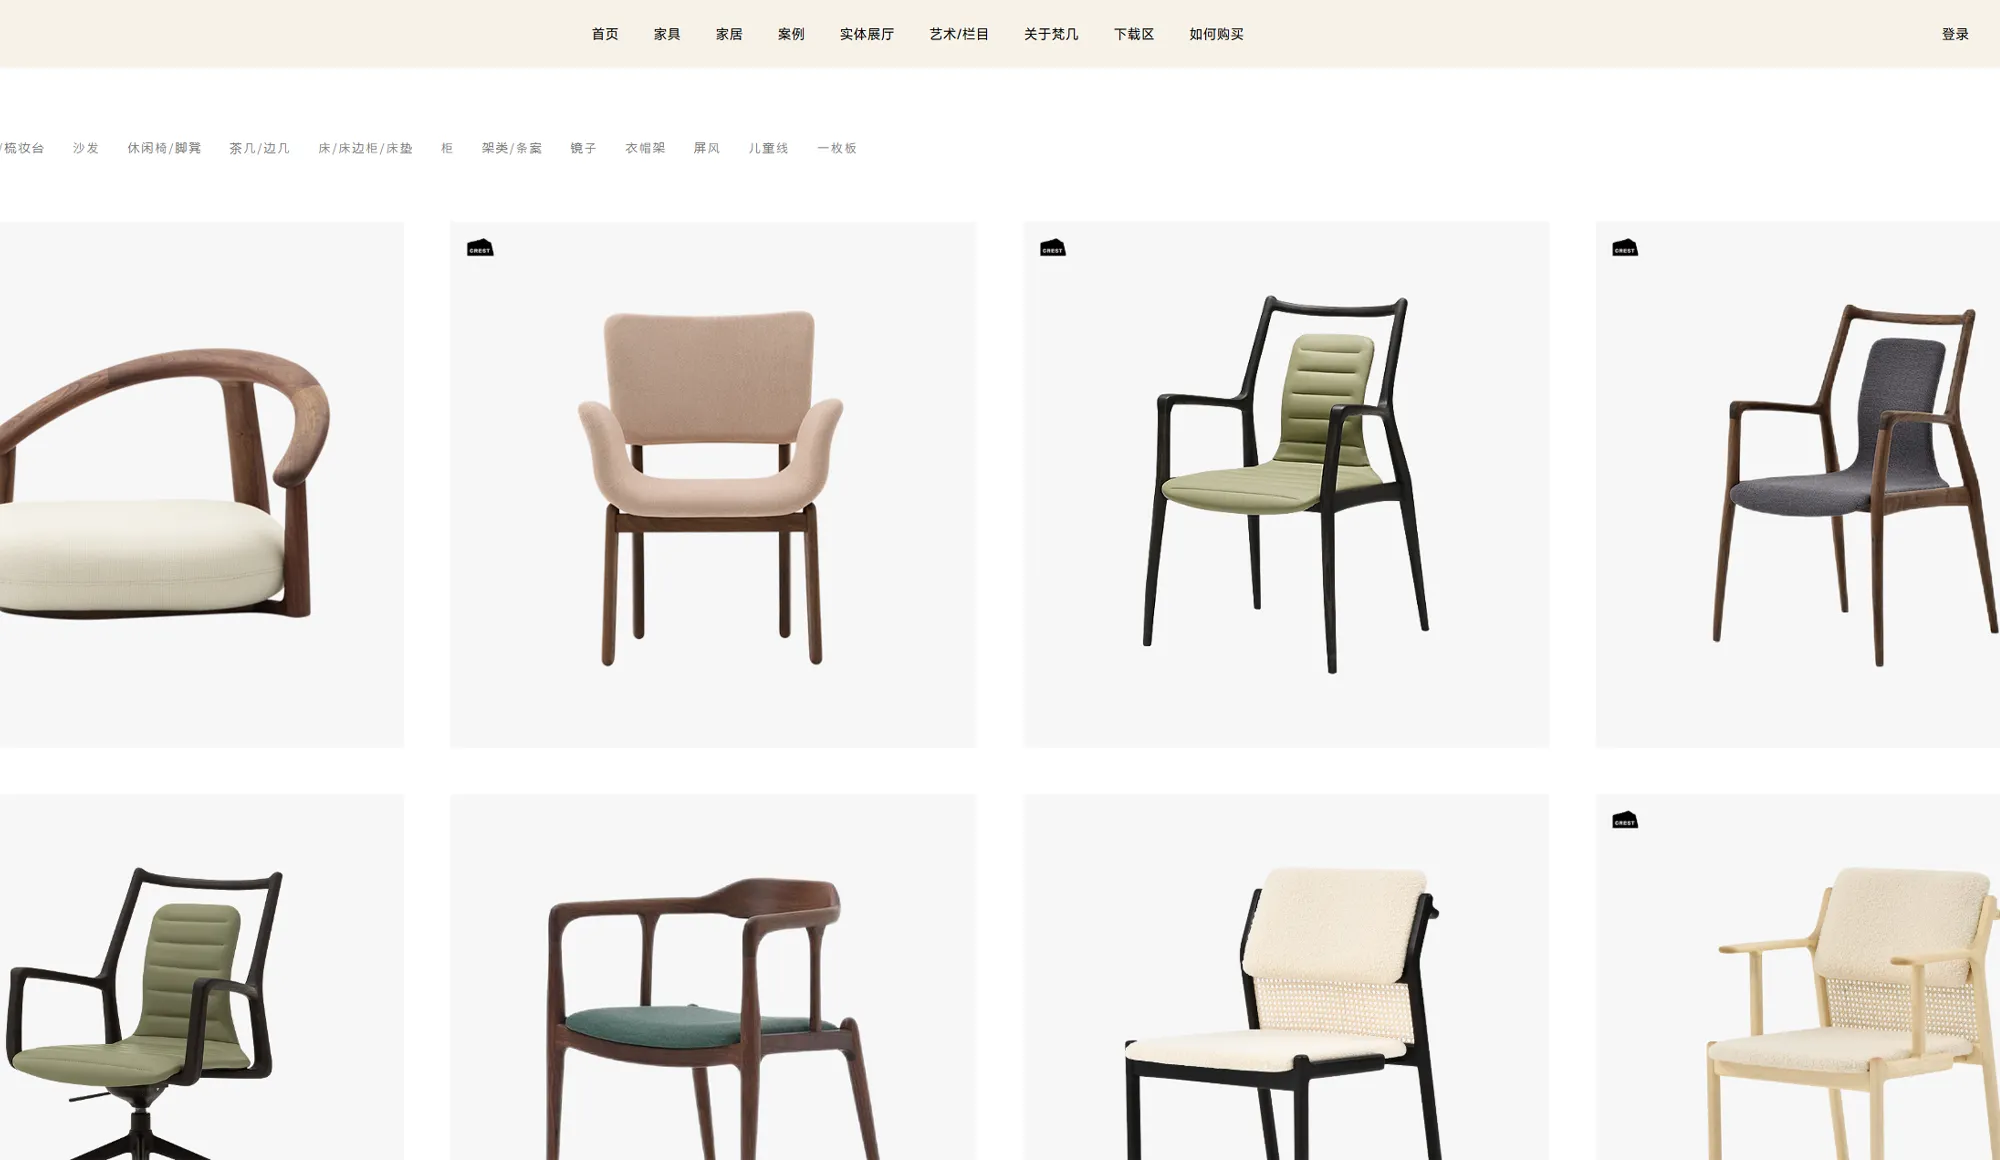This screenshot has height=1160, width=2000.
Task: Click the CREST badge on the light wood rattan chair
Action: (1625, 820)
